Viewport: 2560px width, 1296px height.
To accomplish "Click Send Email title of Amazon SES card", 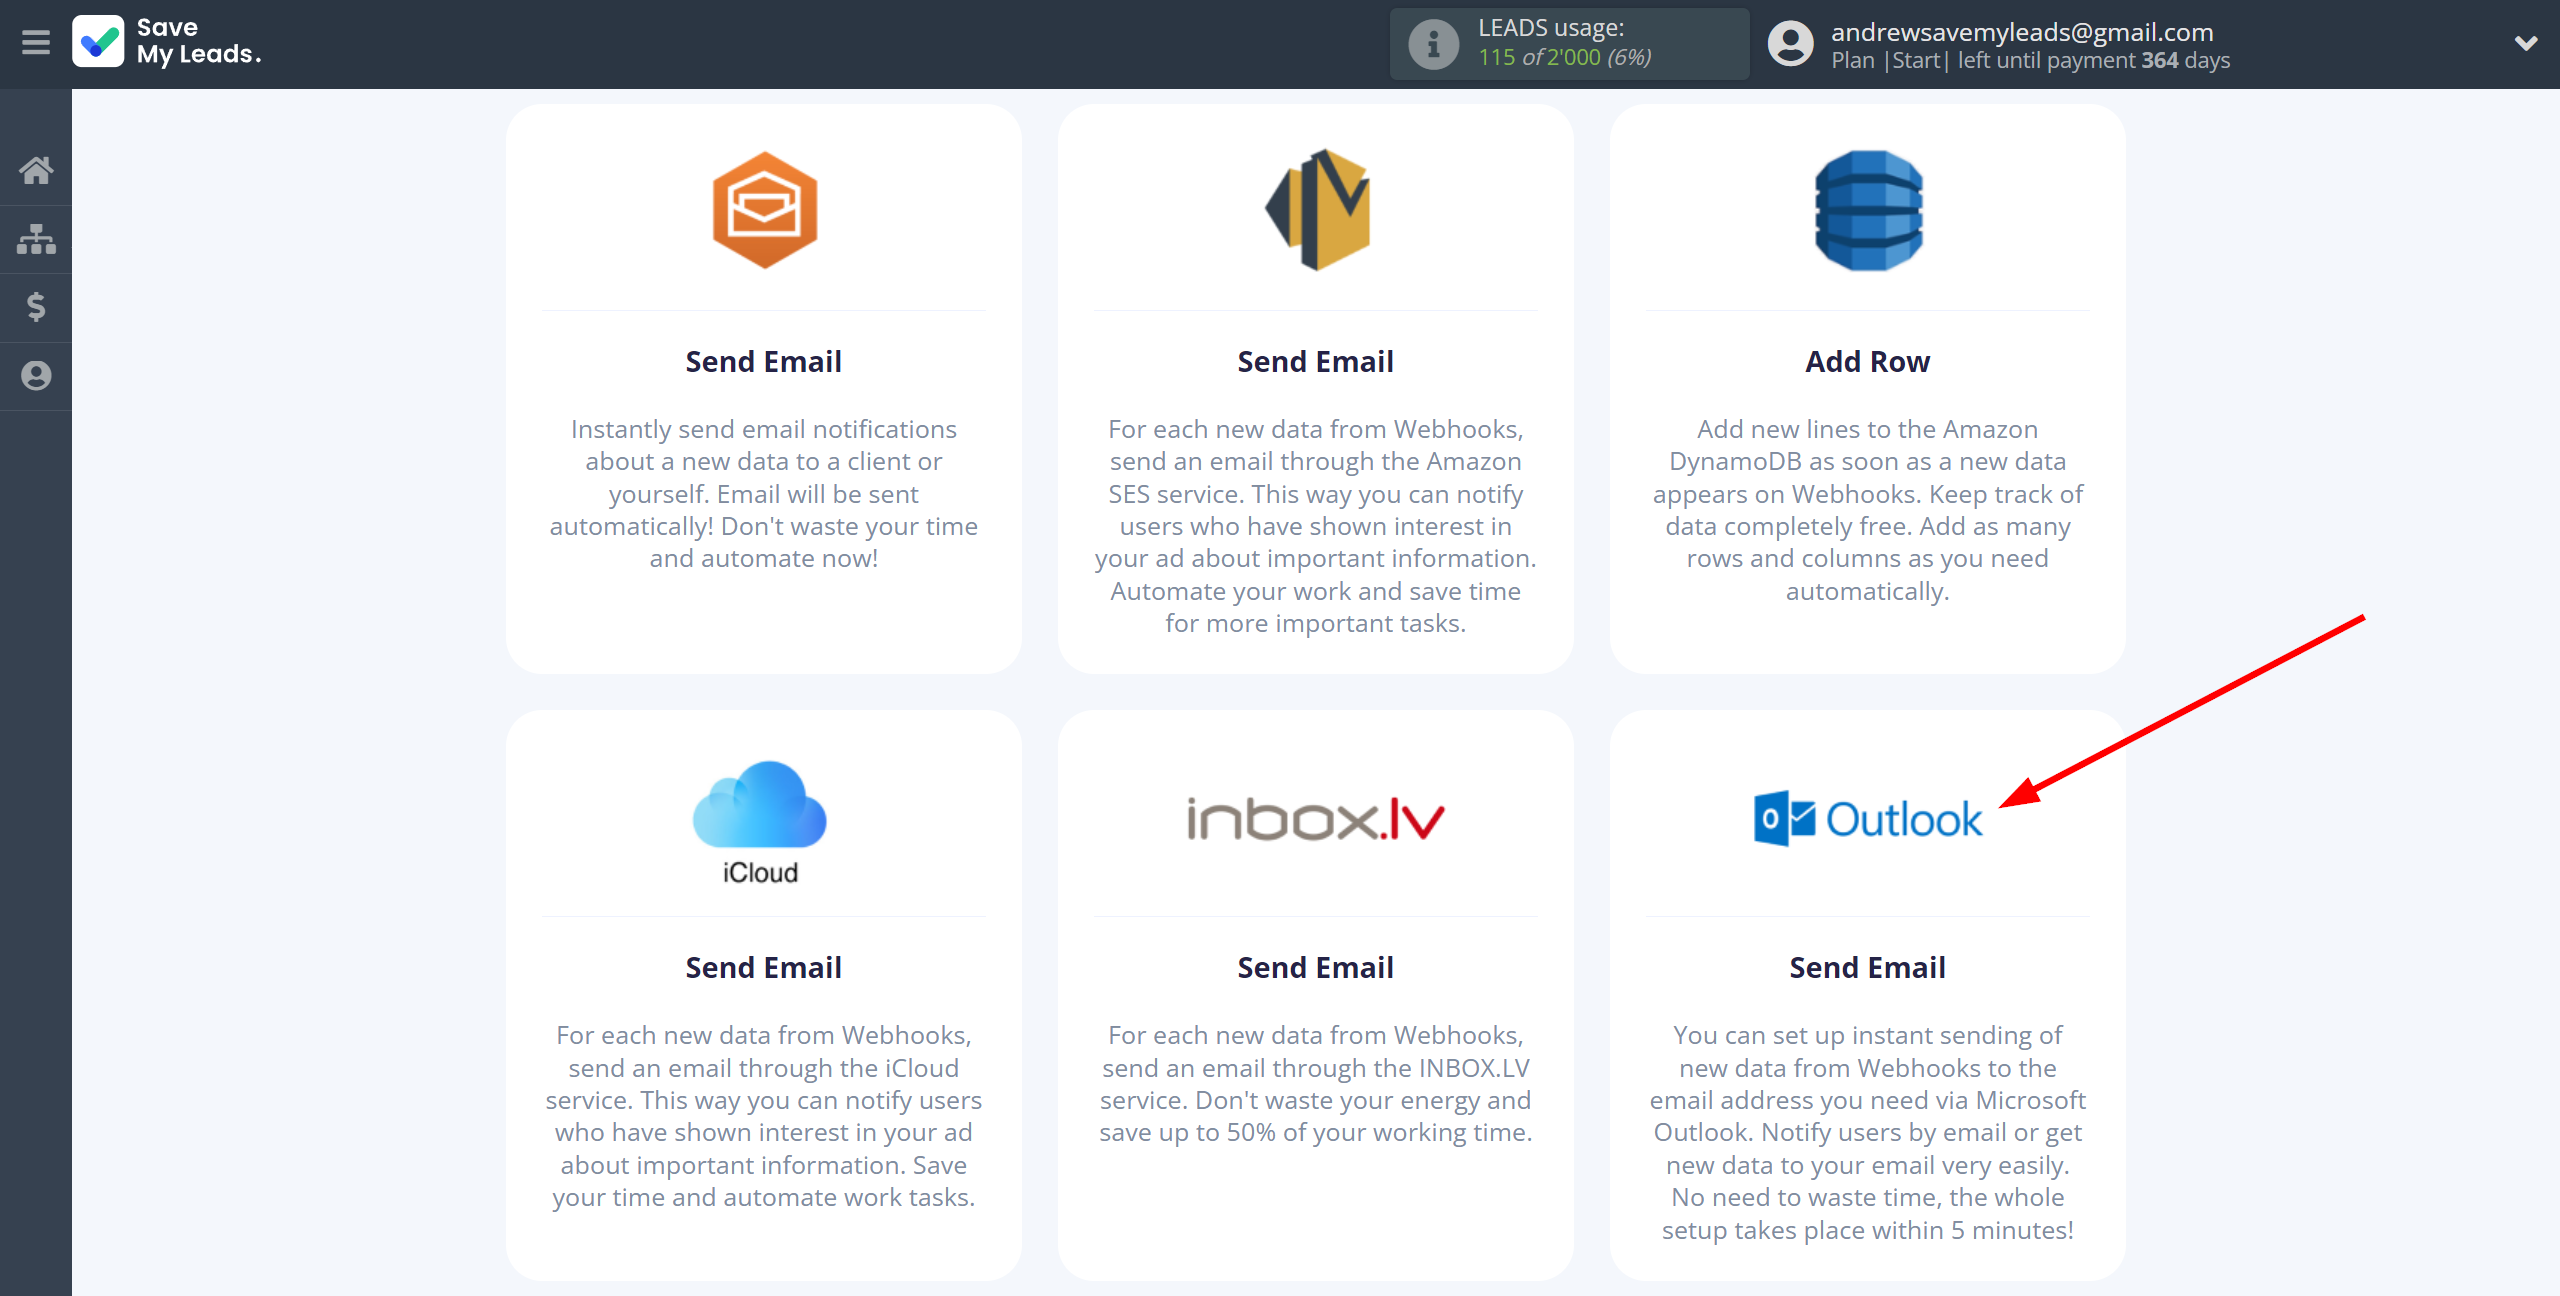I will click(1316, 361).
